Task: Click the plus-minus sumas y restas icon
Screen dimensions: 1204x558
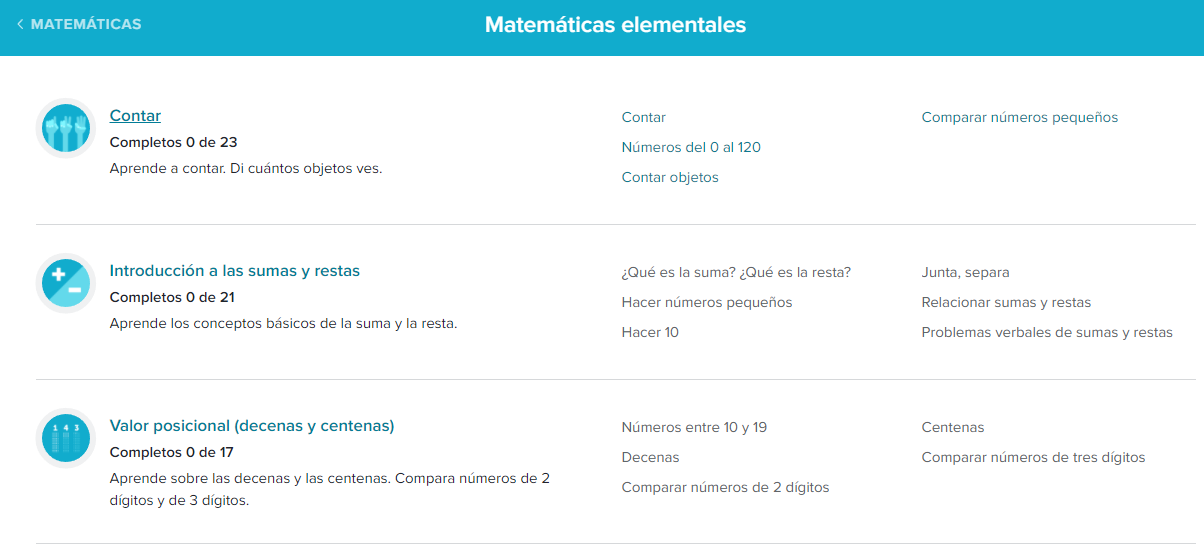Action: tap(66, 283)
